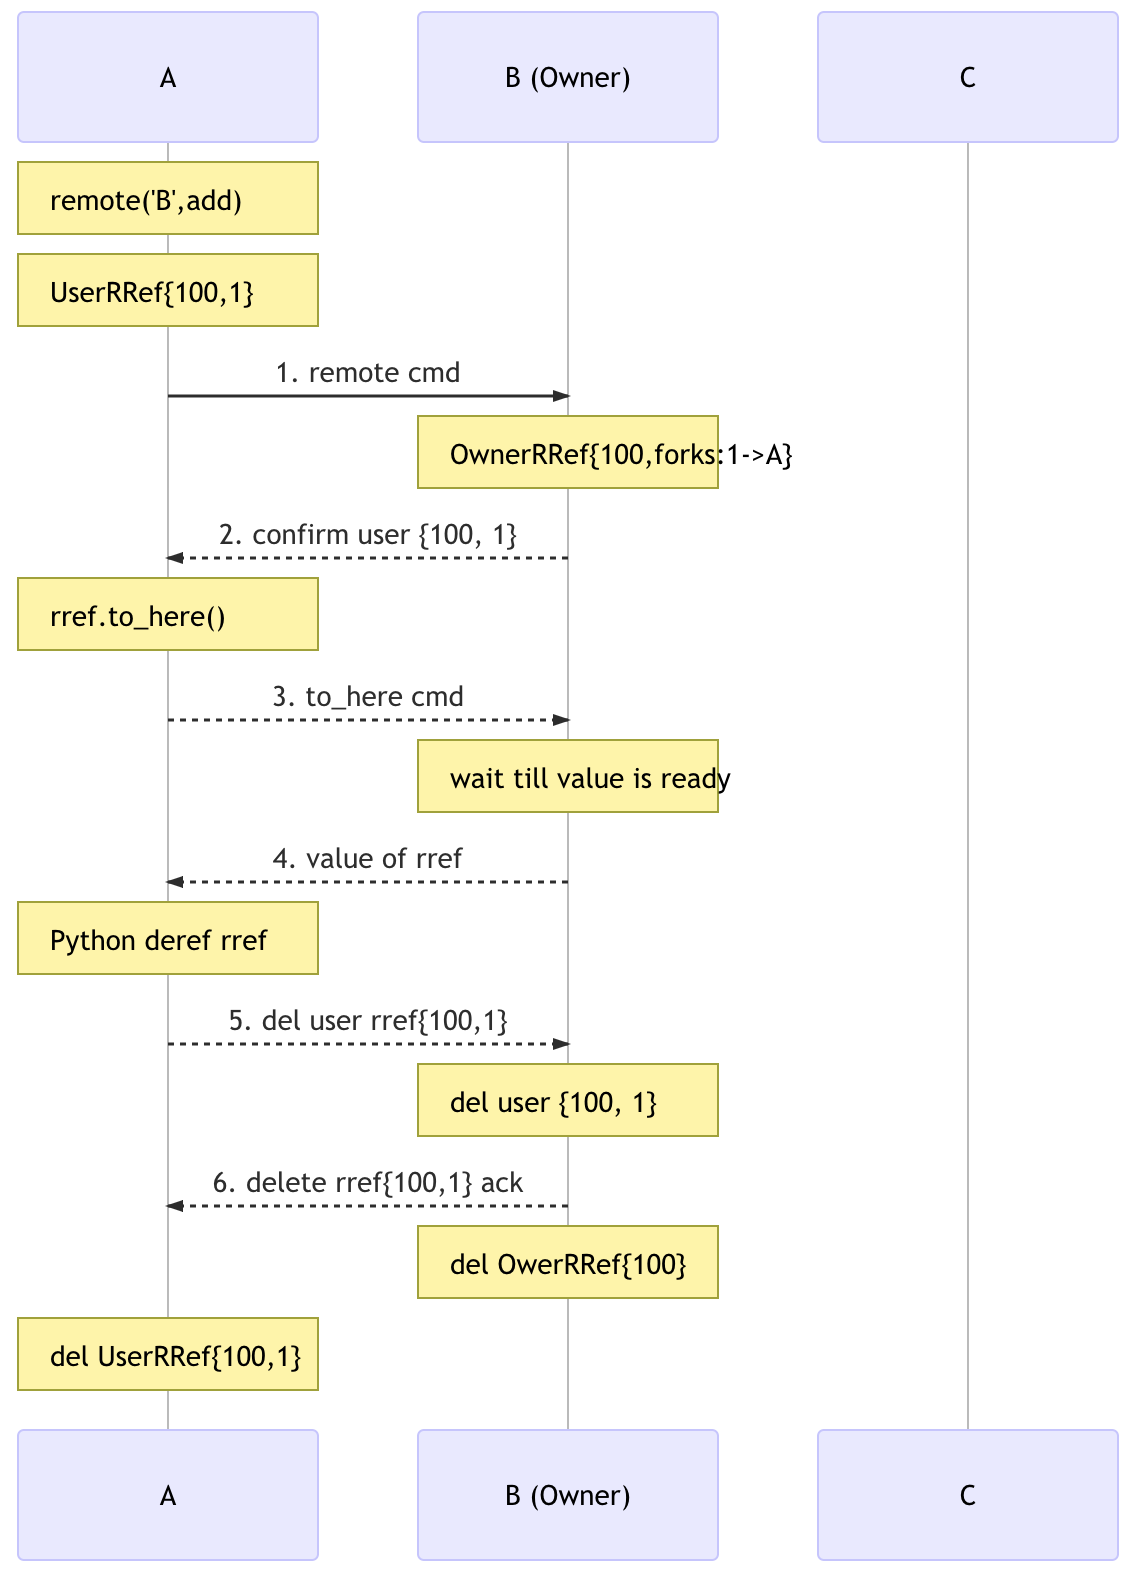
Task: Select the bottom A participant box
Action: click(168, 1495)
